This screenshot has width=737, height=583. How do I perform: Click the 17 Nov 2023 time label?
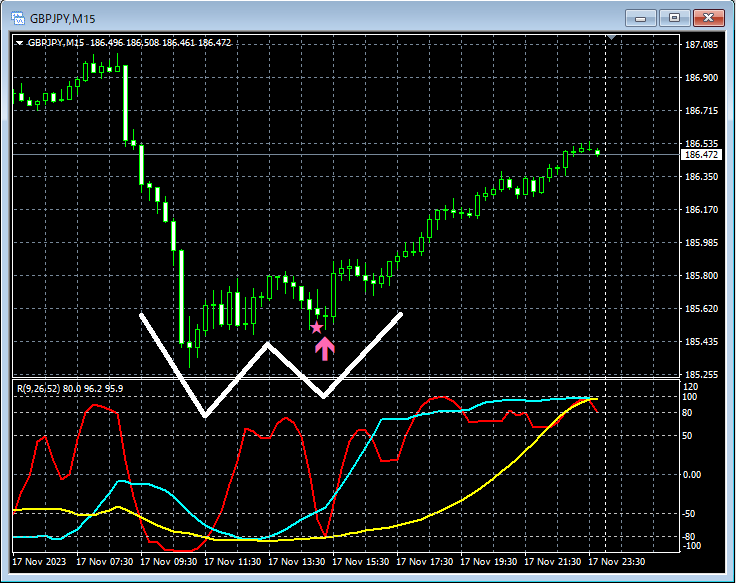click(x=39, y=562)
